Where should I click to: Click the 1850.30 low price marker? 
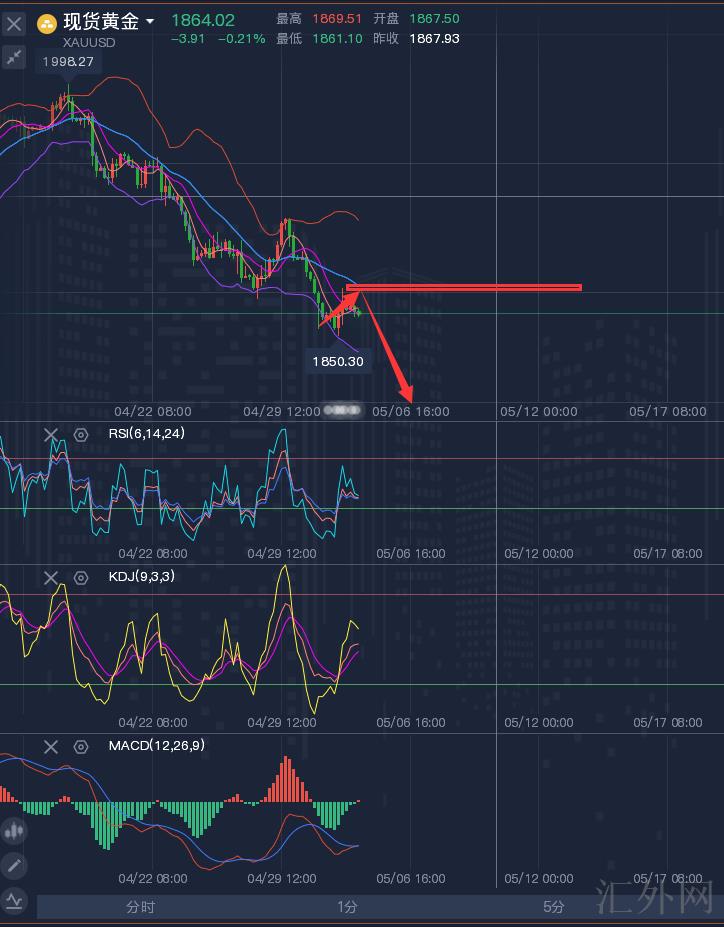(x=338, y=361)
